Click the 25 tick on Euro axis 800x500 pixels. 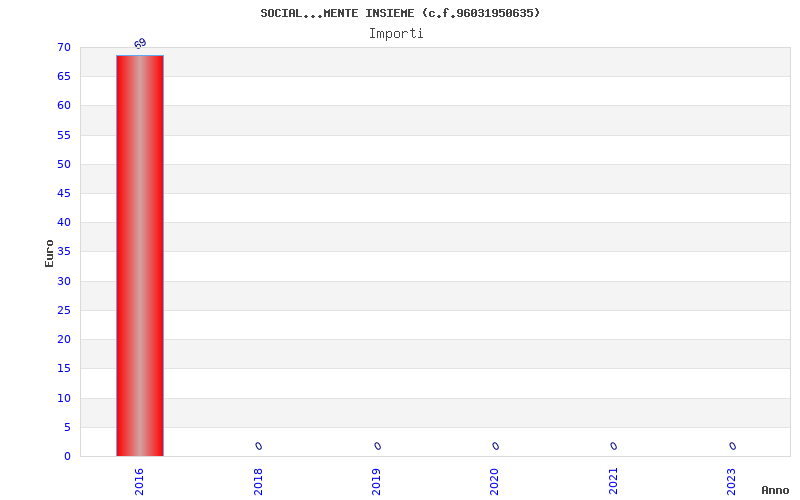pos(64,310)
